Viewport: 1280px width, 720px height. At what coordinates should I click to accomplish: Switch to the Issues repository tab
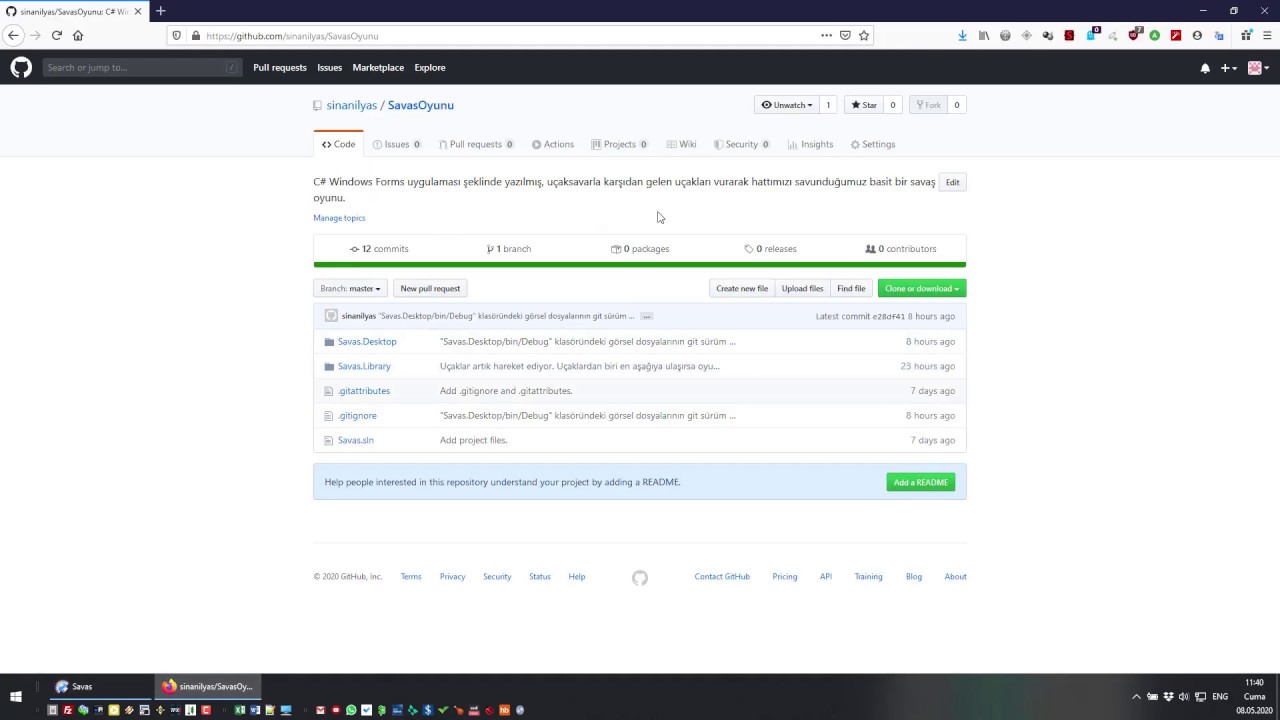397,144
